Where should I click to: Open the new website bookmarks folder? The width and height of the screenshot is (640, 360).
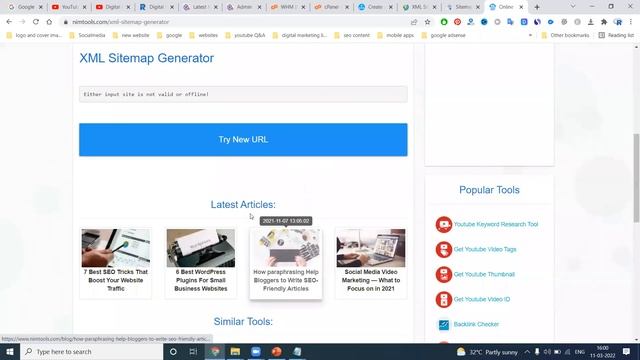(x=131, y=36)
